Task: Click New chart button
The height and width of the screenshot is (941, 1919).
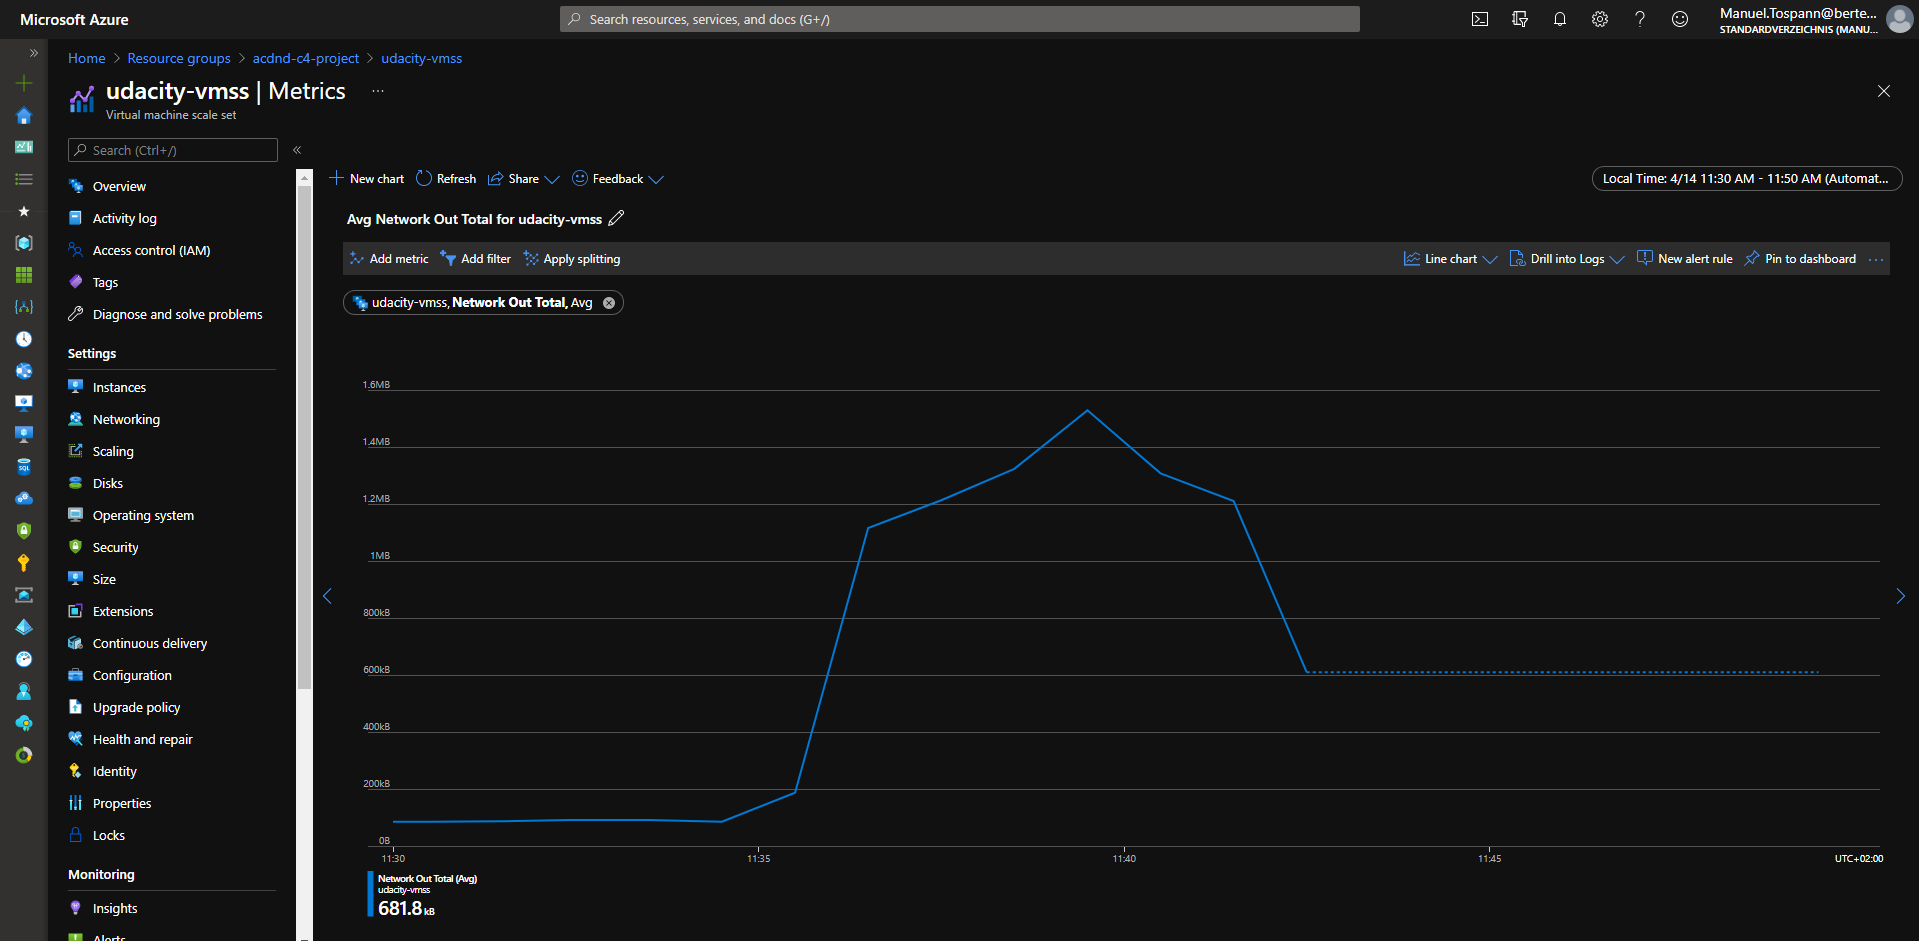Action: point(367,179)
